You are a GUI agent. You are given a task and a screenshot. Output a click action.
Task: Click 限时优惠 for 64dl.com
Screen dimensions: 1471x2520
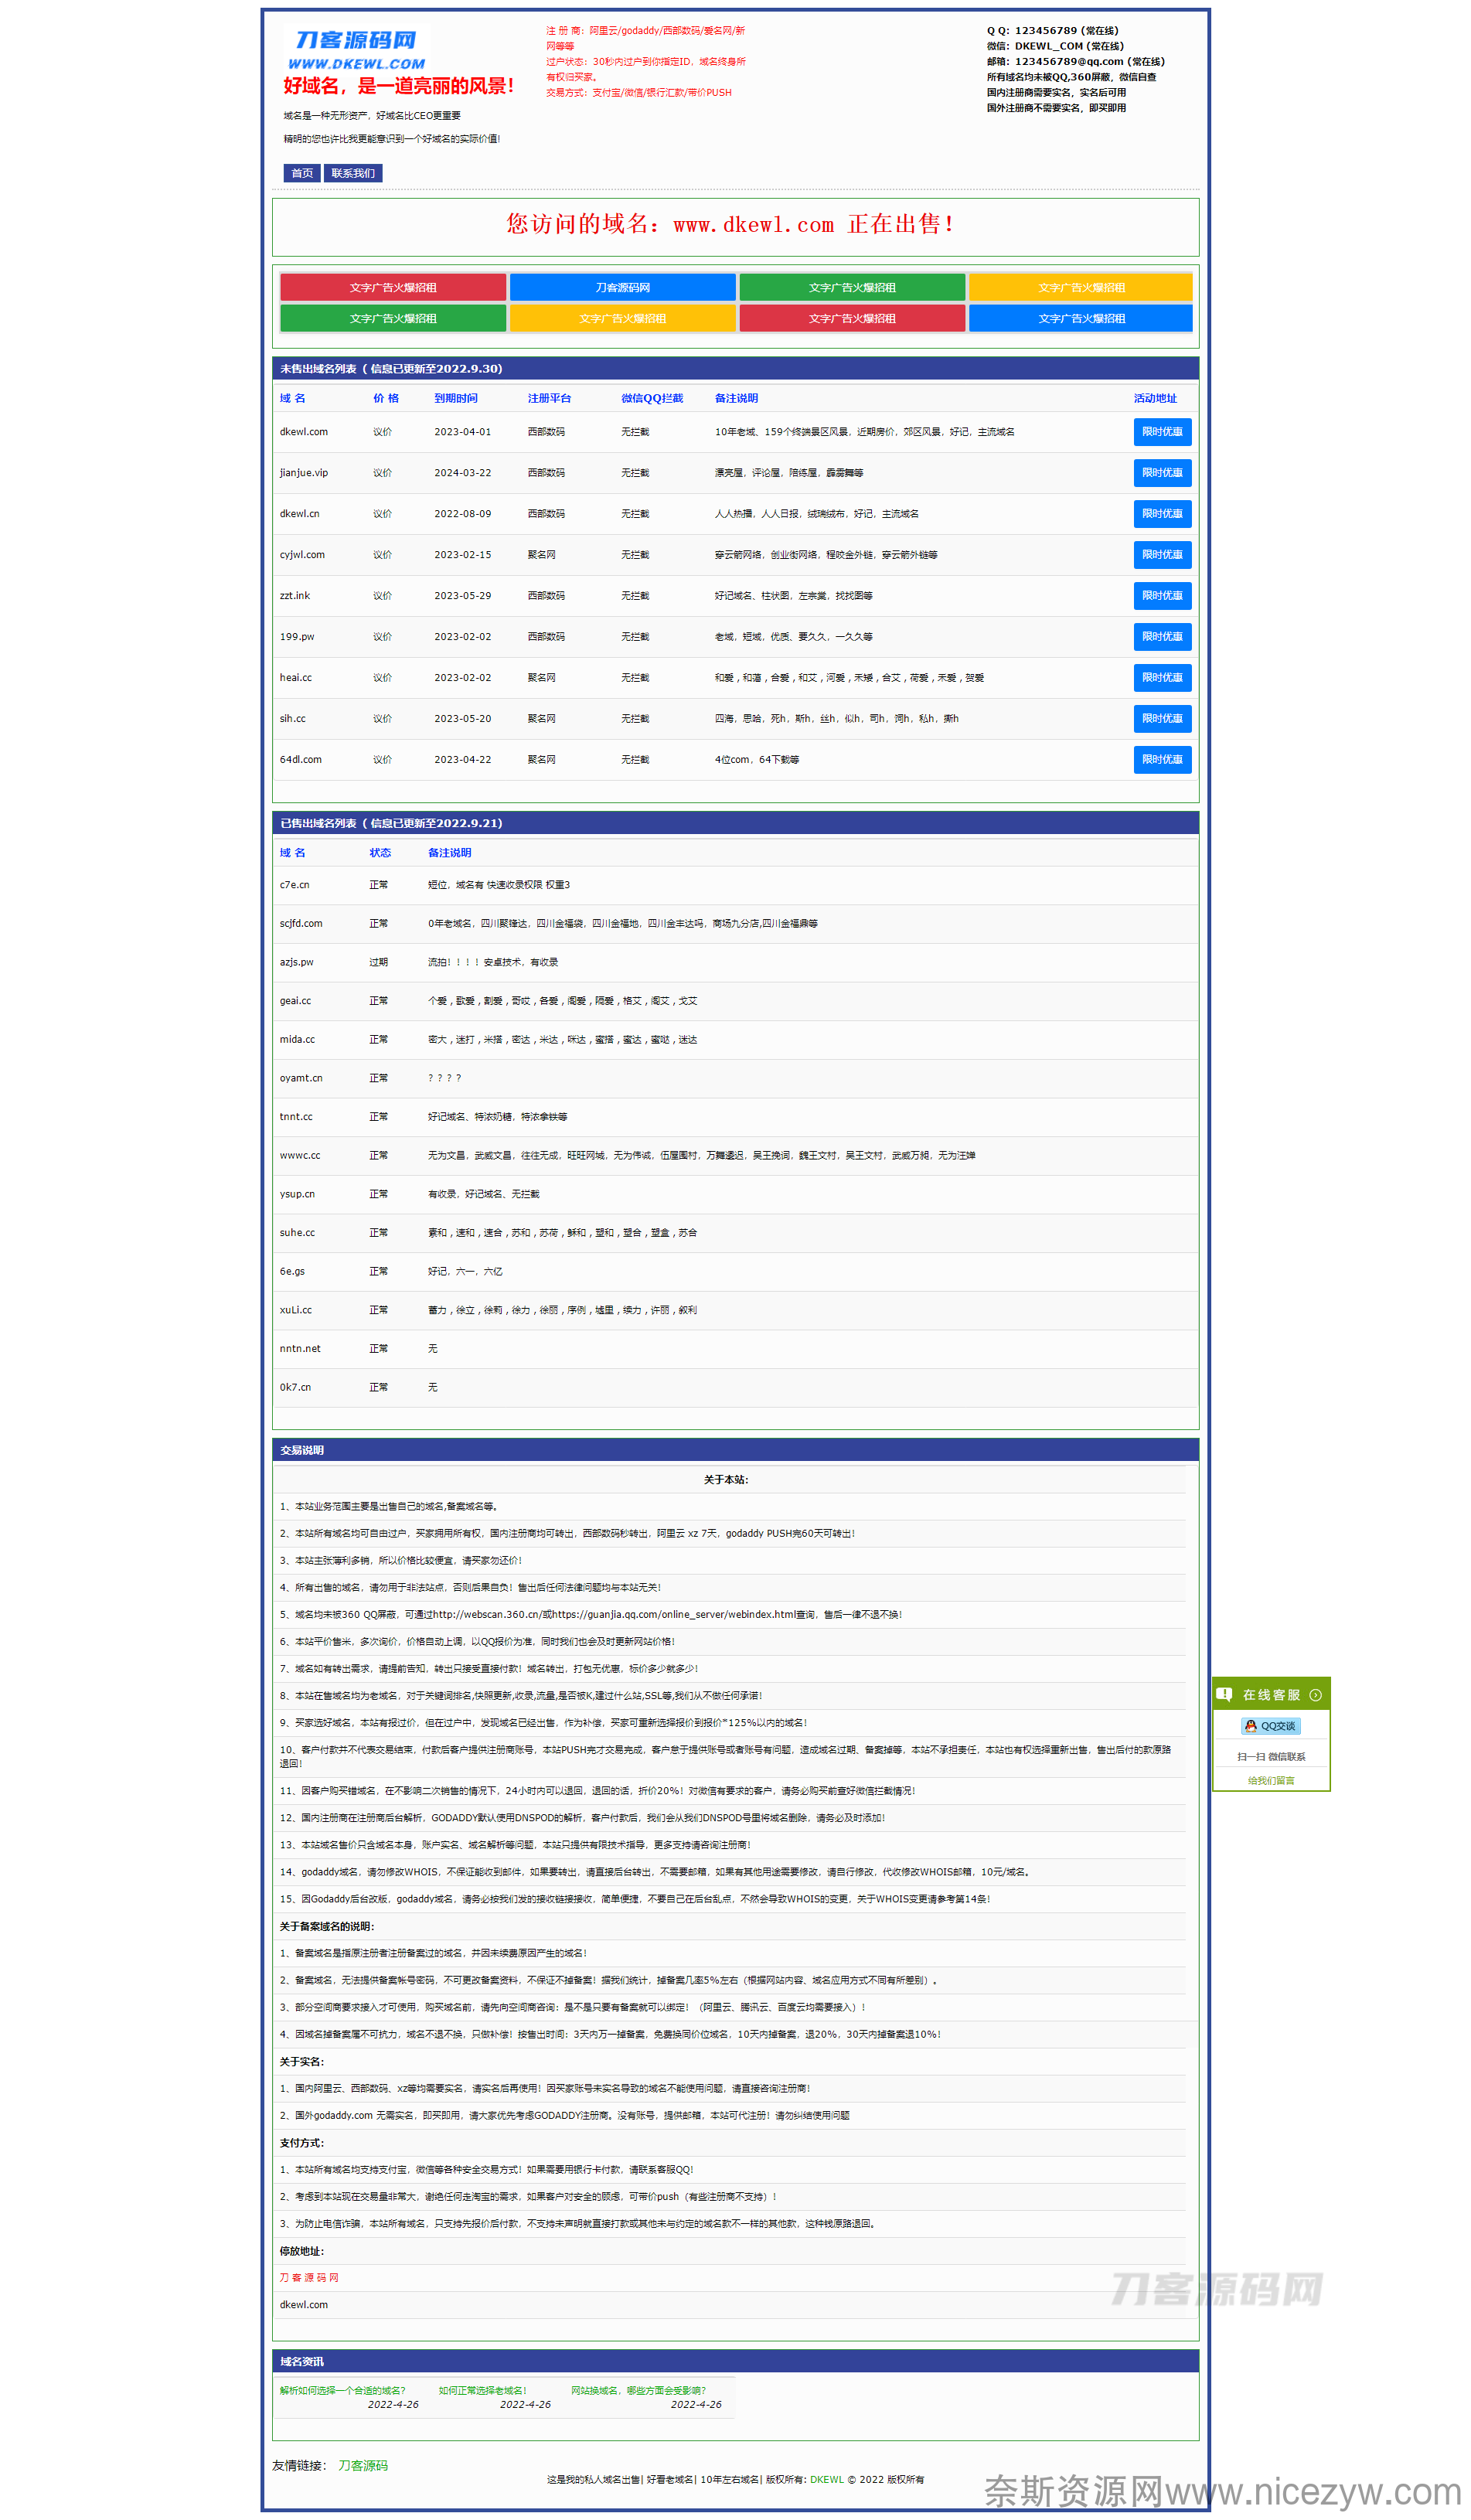(1162, 760)
